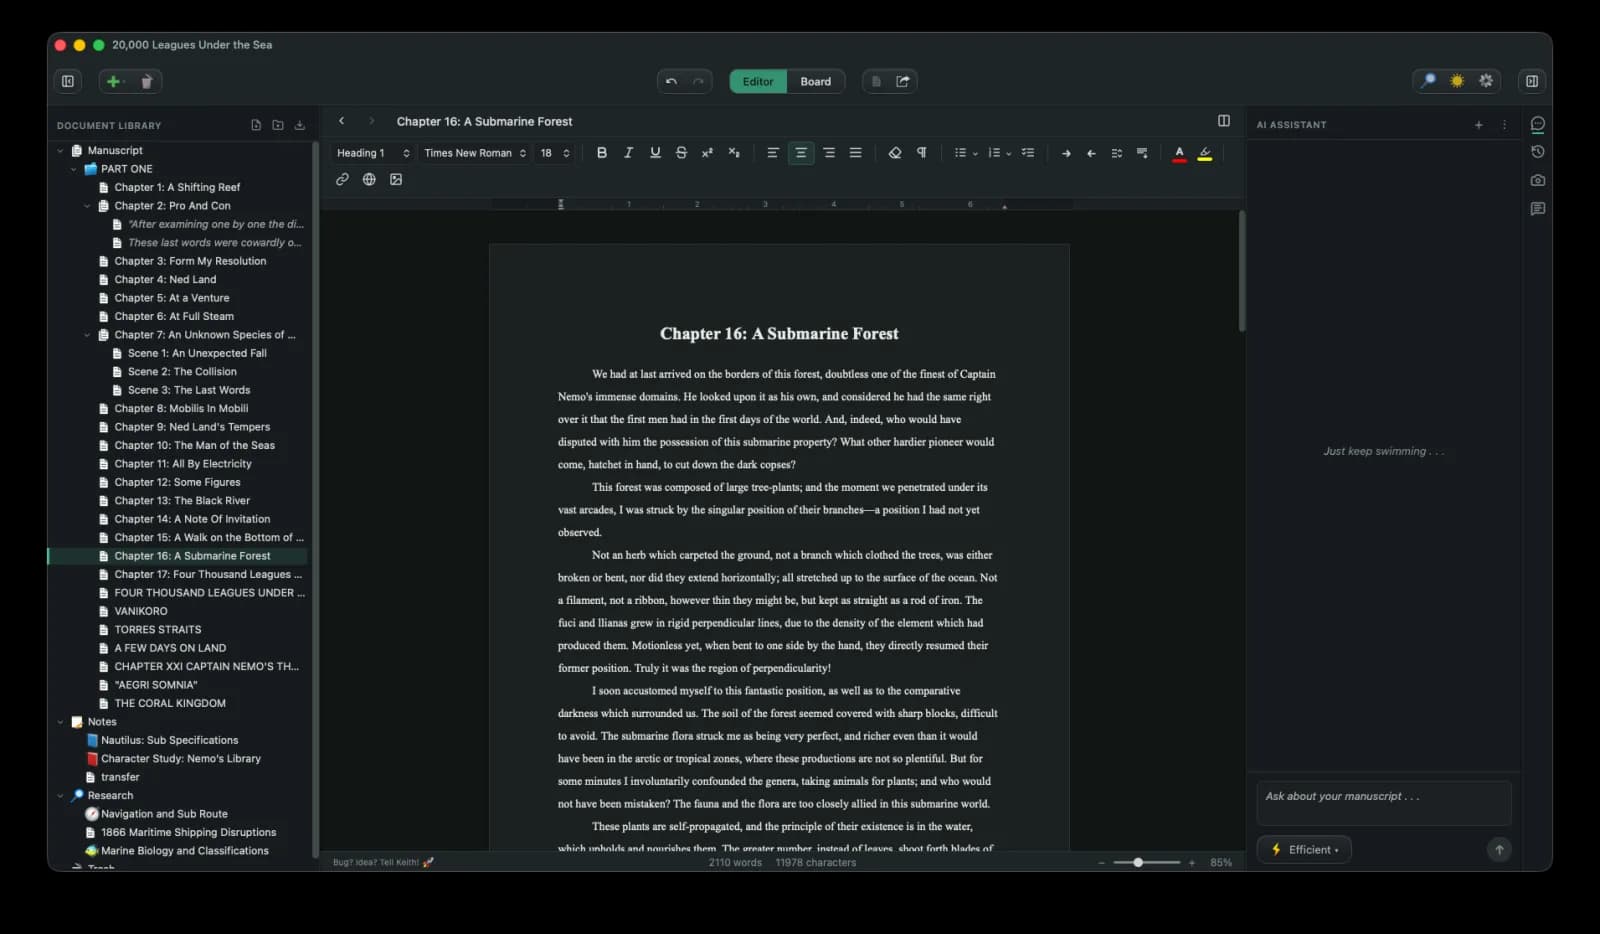Image resolution: width=1600 pixels, height=934 pixels.
Task: Click the back navigation chevron
Action: [342, 121]
